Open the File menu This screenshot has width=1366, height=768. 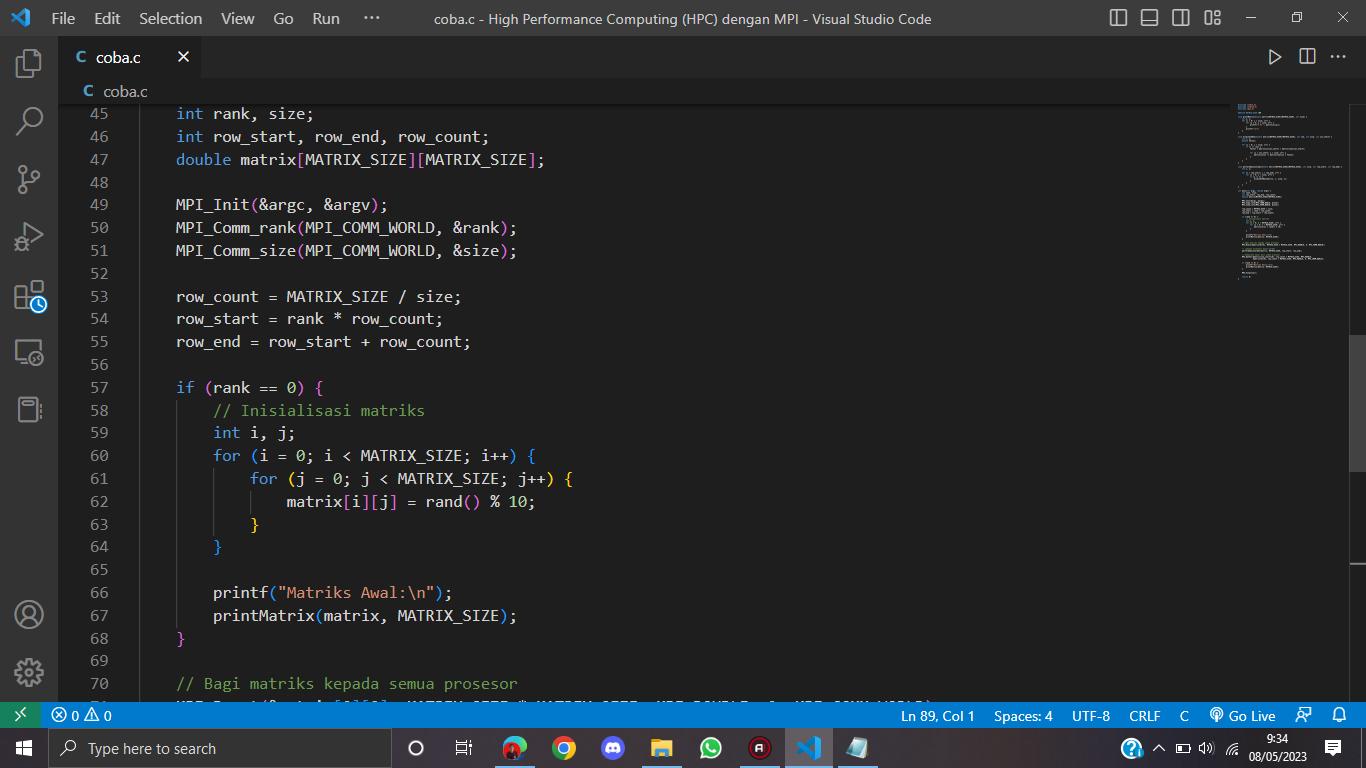point(63,18)
